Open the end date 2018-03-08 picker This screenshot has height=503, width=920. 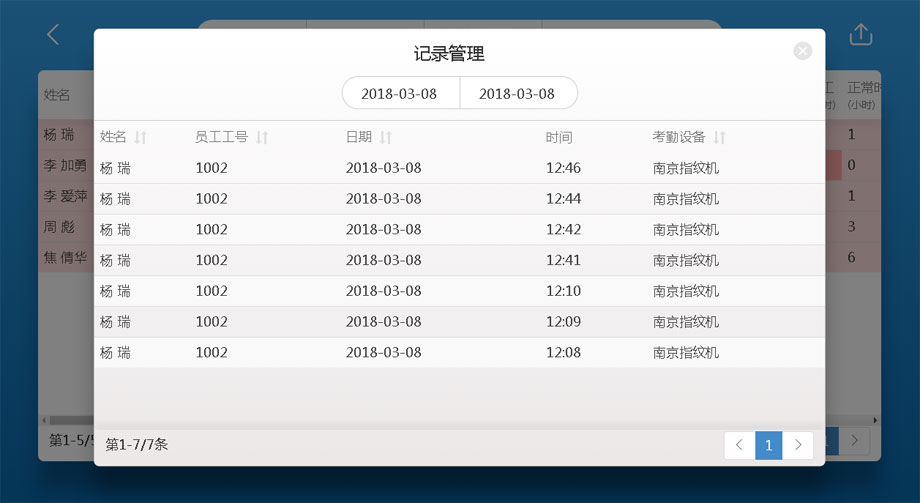(x=517, y=93)
